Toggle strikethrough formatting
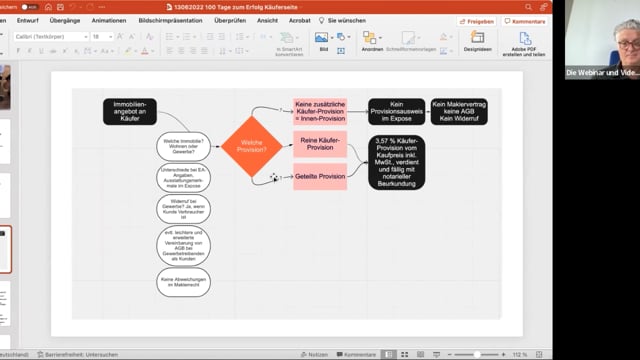This screenshot has height=360, width=640. click(53, 51)
